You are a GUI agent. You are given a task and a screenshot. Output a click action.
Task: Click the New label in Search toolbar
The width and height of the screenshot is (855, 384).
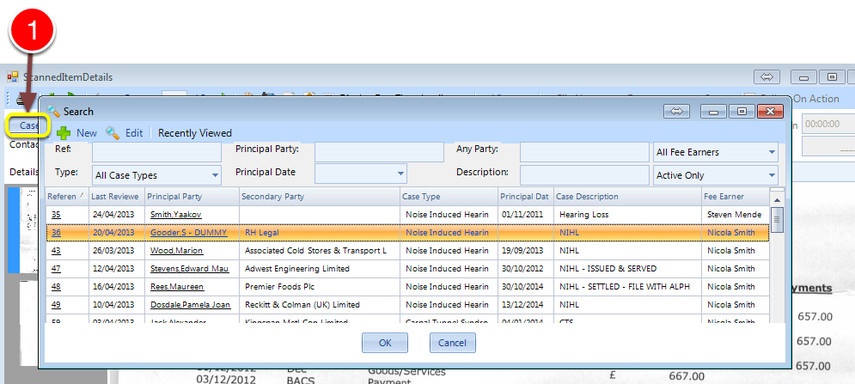[x=87, y=133]
